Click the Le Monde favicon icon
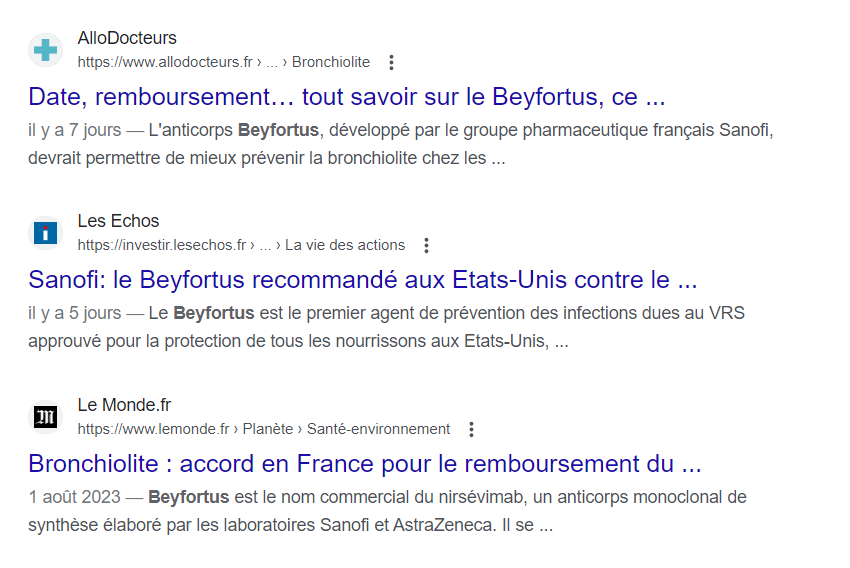Screen dimensions: 850x568 (x=45, y=417)
